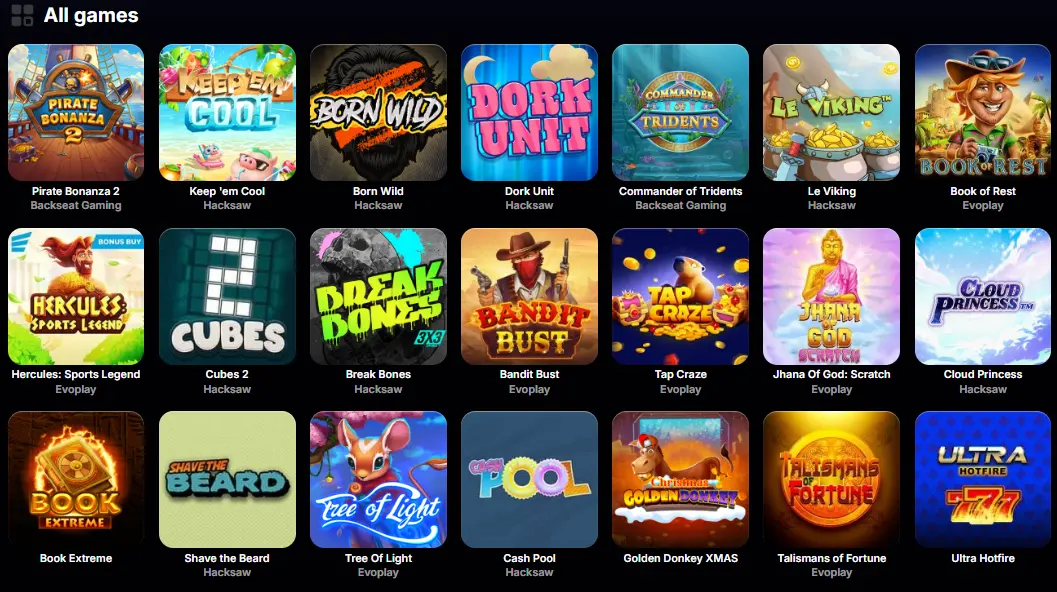Launch the Keep 'em Cool game

pos(227,113)
